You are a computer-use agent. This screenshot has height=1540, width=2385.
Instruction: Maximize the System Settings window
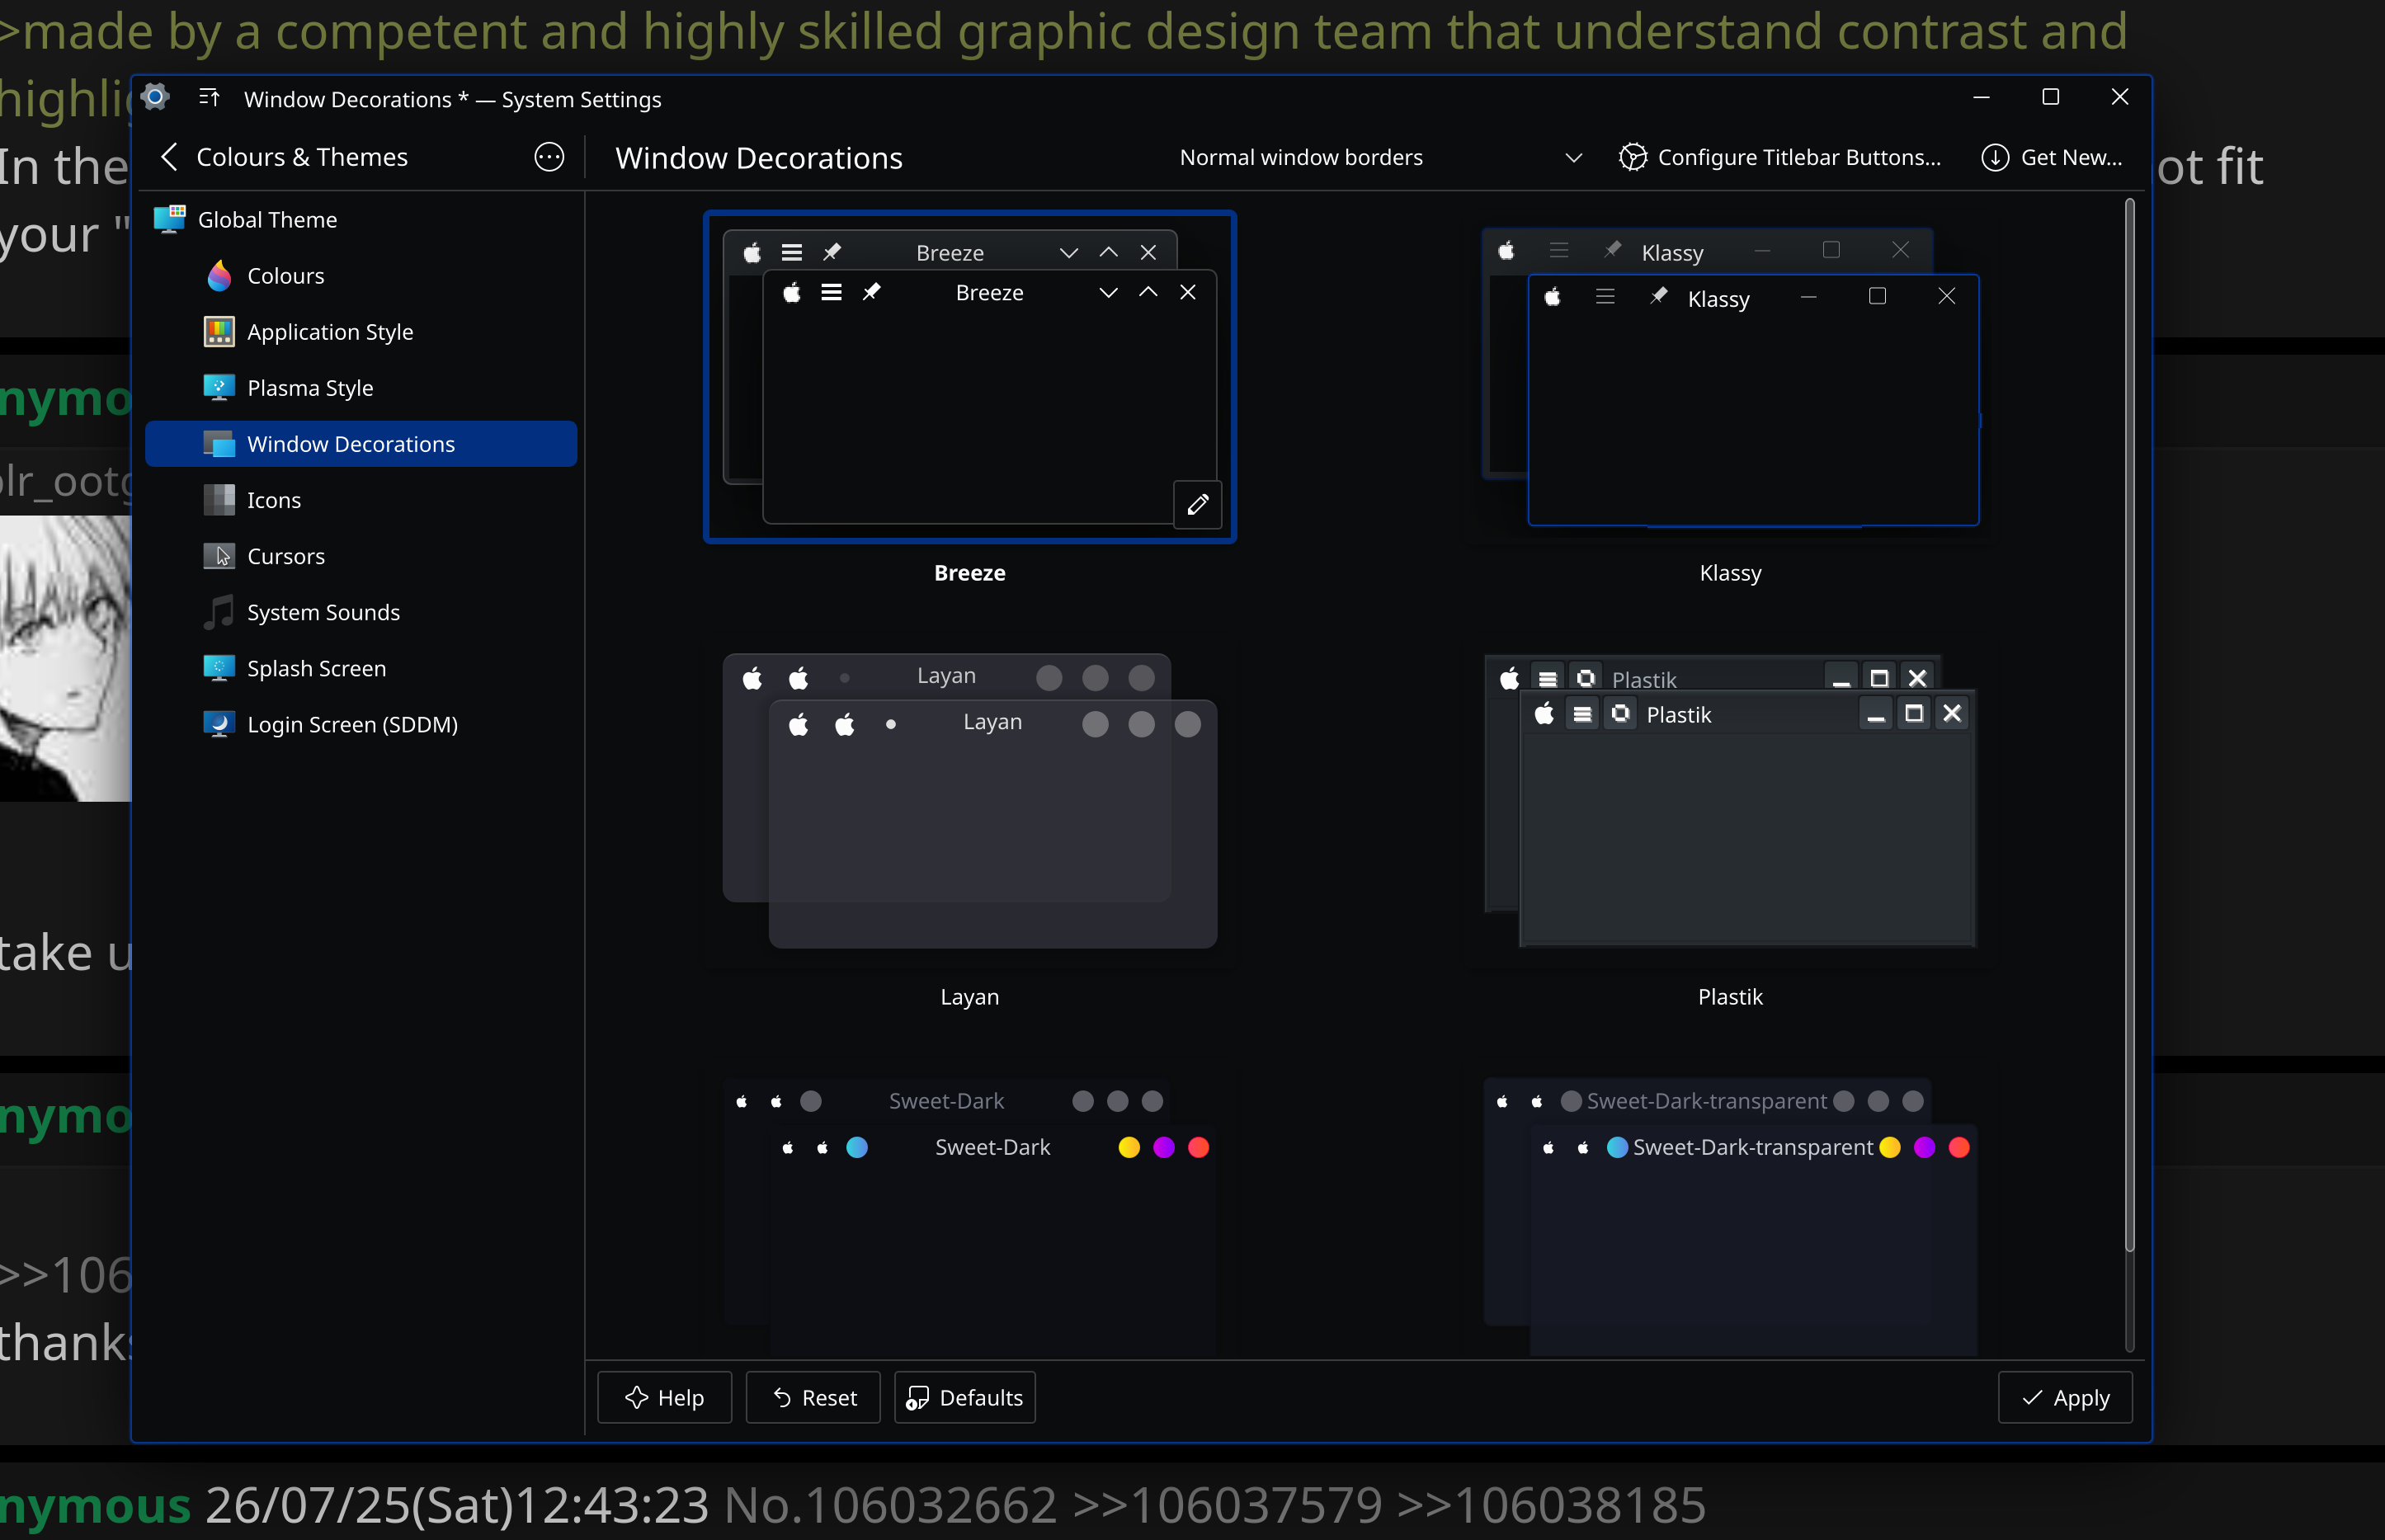2050,97
